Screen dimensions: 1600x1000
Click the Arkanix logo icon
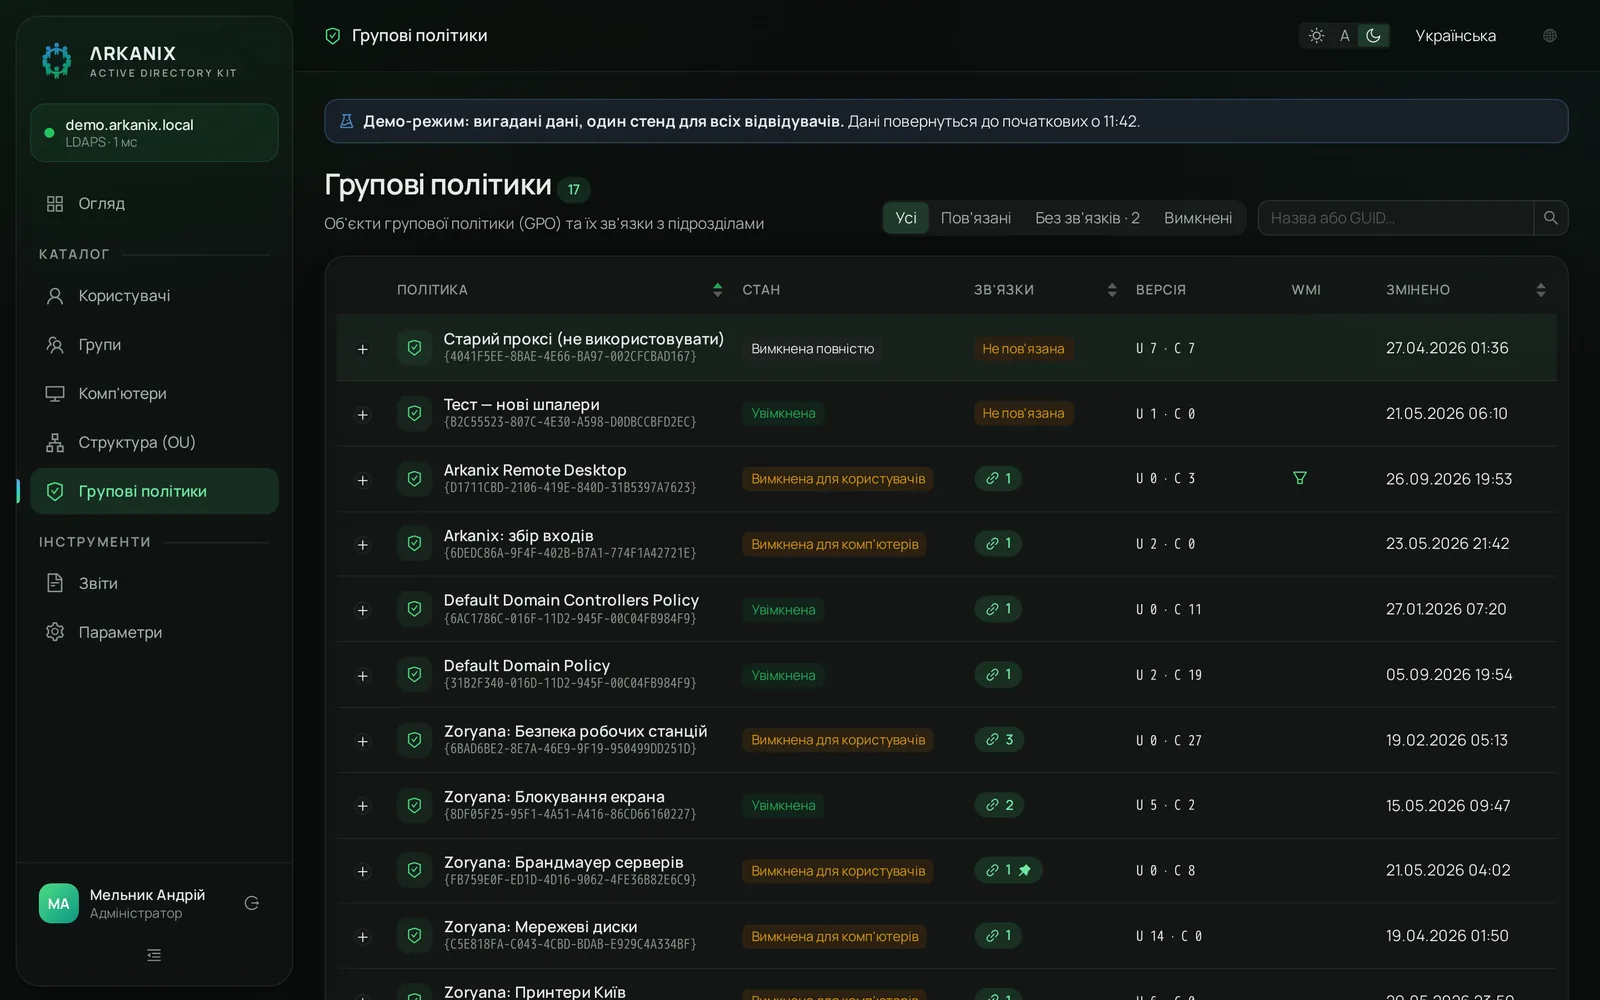tap(57, 60)
